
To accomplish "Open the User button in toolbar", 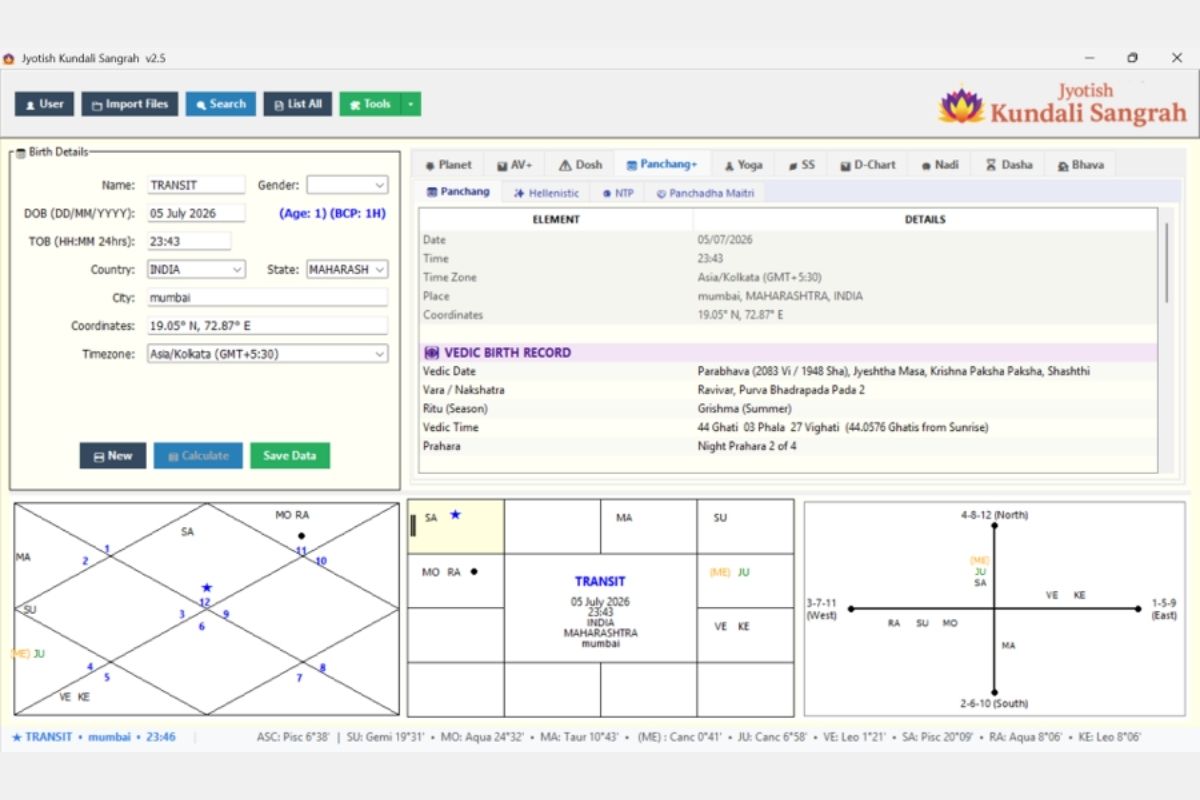I will coord(44,104).
